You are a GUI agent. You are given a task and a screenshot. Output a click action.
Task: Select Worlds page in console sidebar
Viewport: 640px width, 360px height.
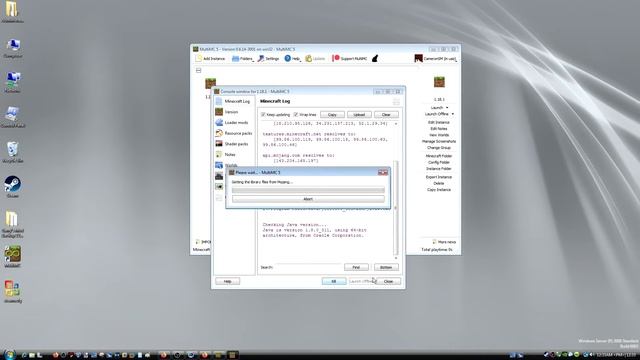tap(233, 165)
